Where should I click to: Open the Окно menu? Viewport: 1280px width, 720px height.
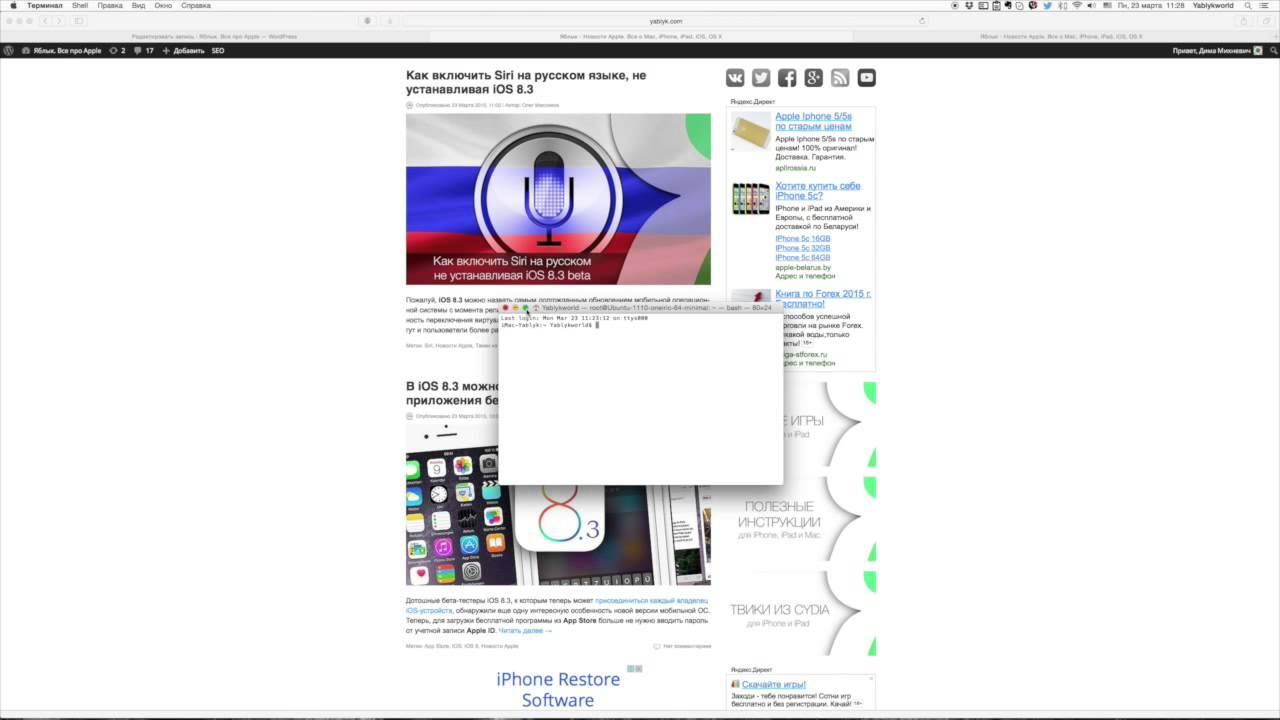163,6
